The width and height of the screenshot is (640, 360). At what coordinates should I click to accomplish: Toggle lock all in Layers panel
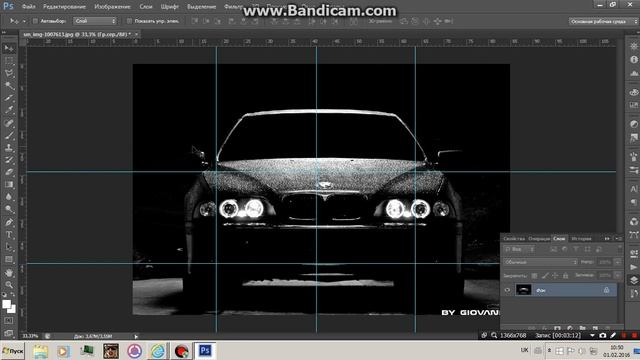(x=565, y=276)
